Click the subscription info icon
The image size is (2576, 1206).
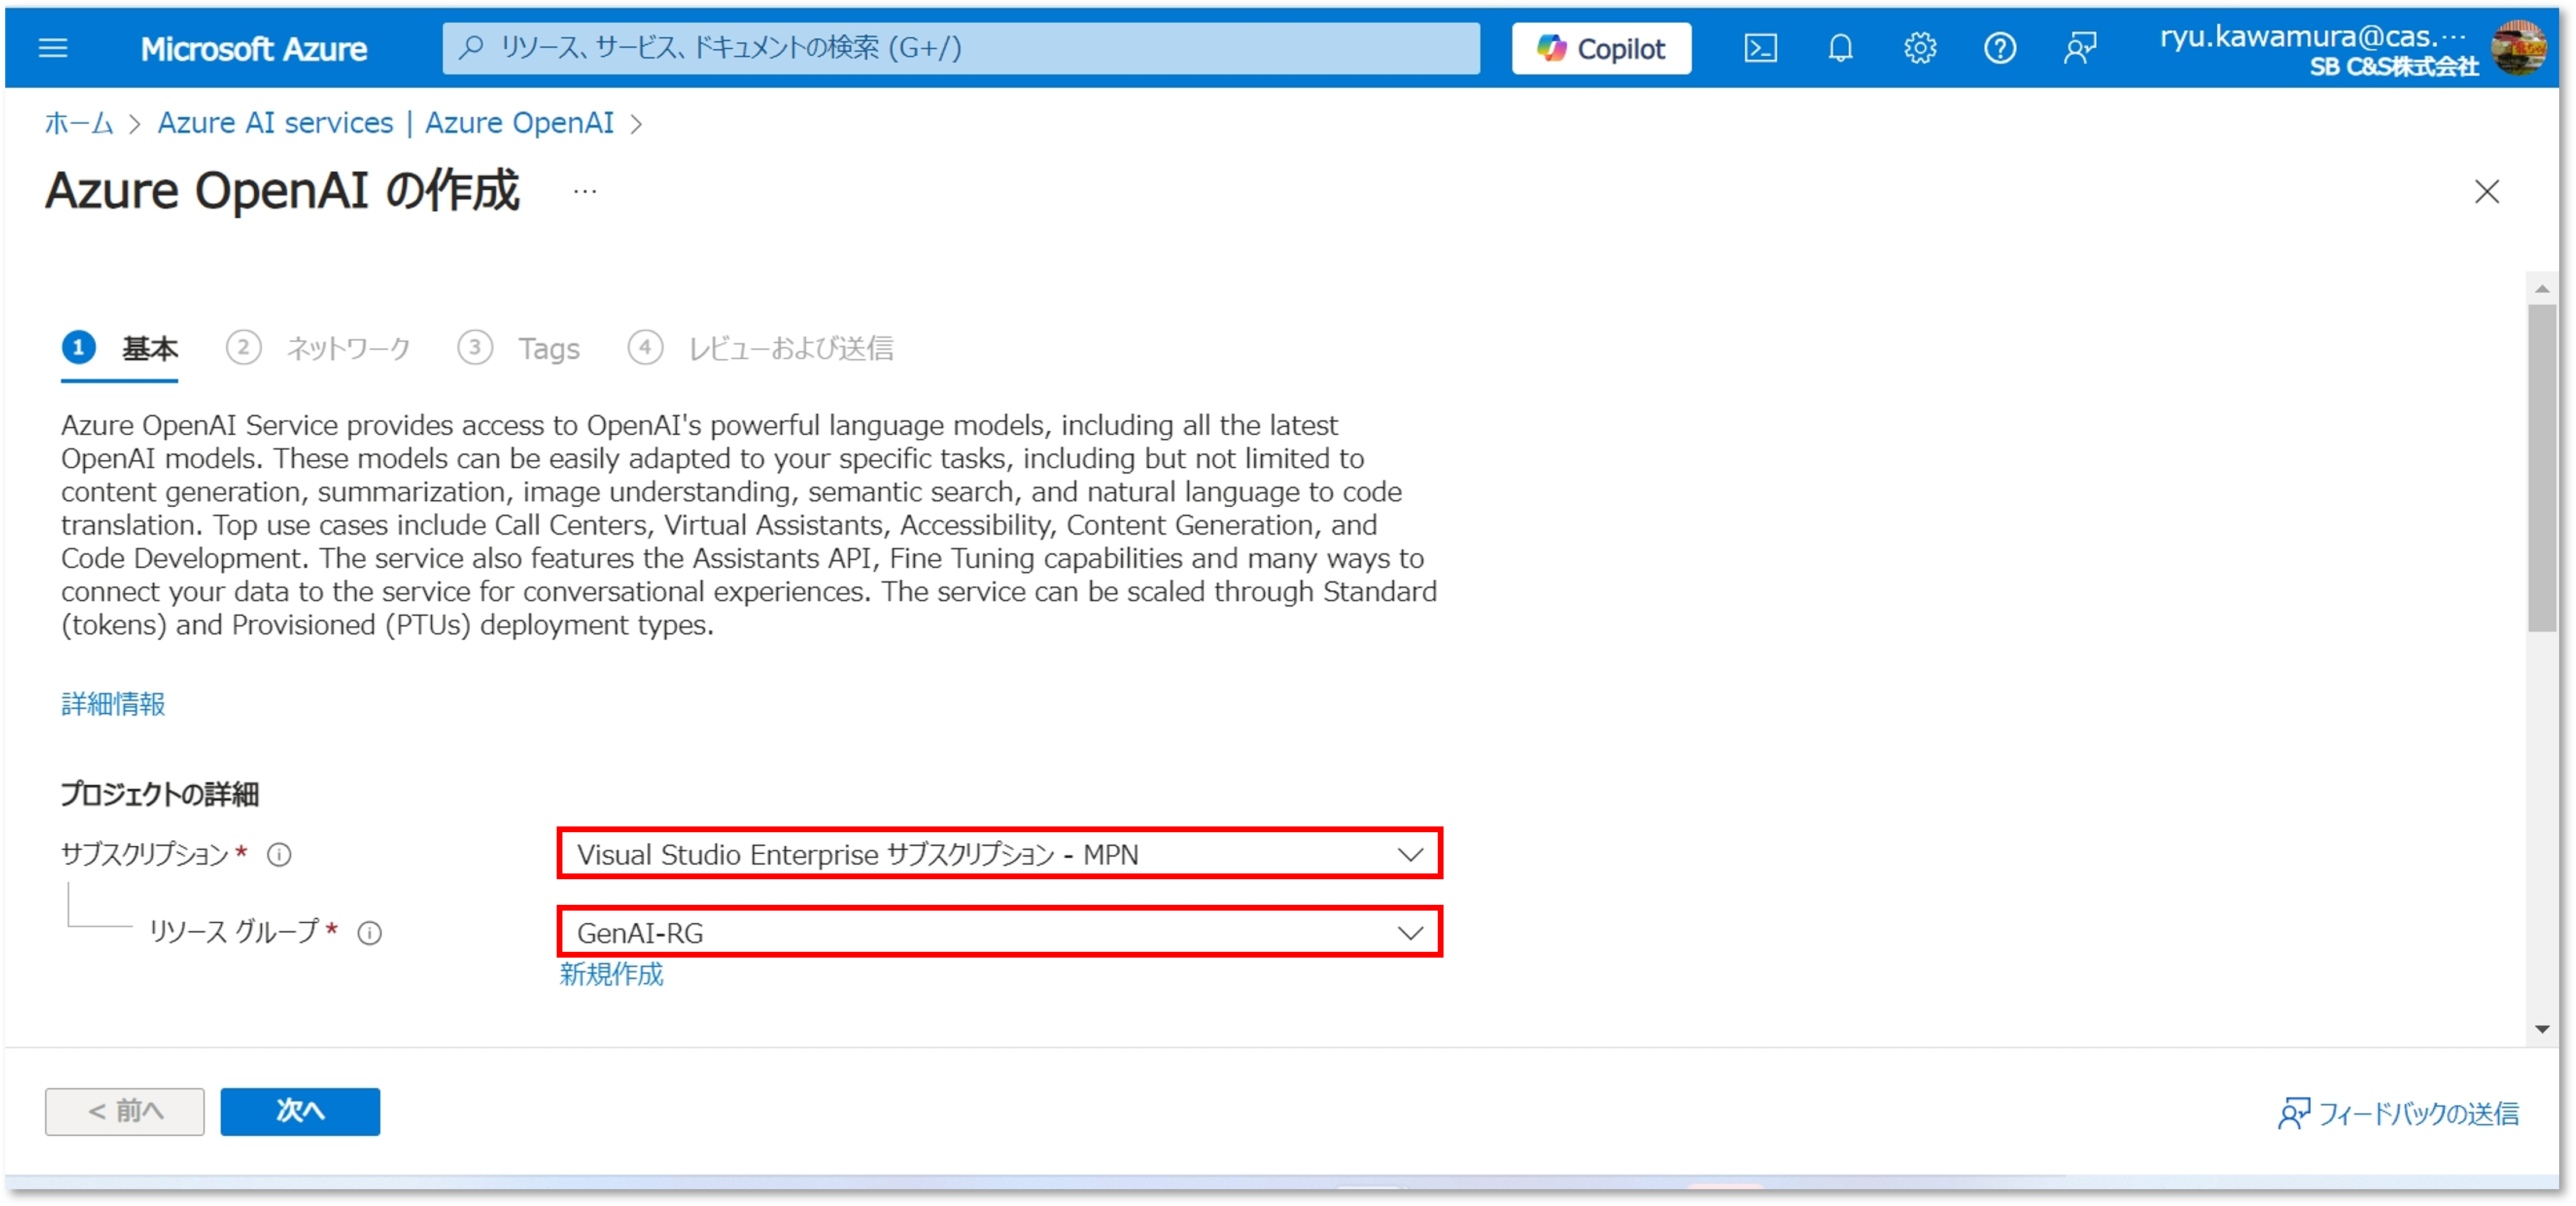point(279,855)
